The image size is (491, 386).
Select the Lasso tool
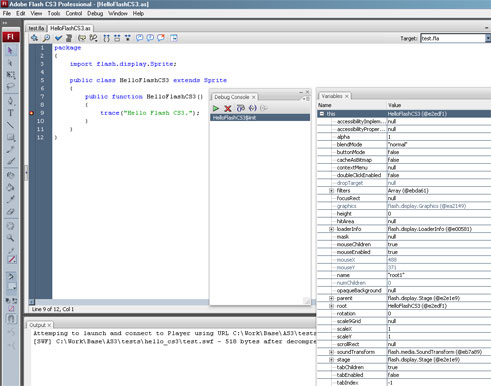(x=10, y=87)
